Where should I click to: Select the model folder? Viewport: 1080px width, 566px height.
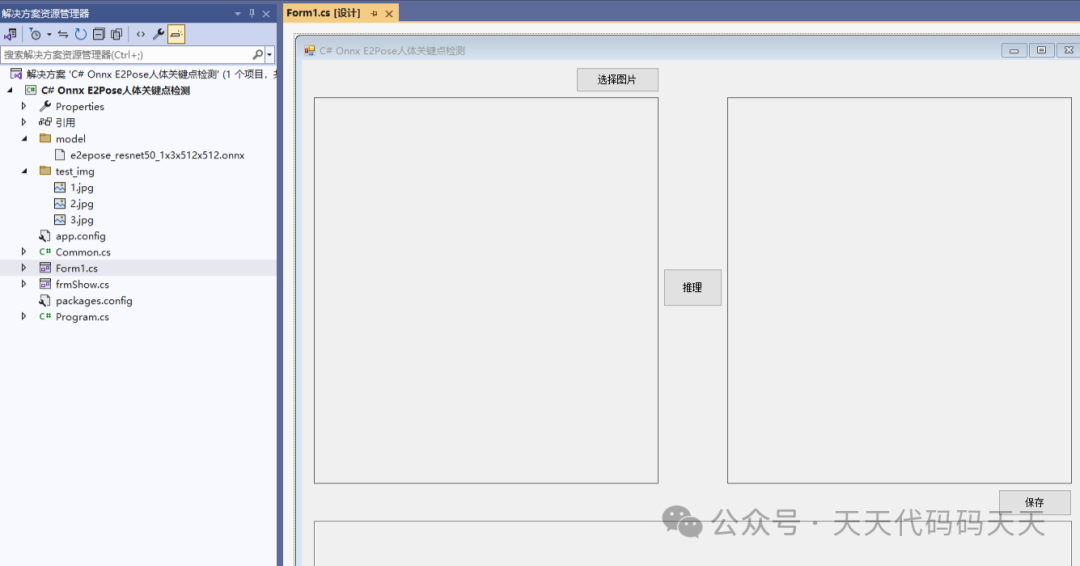click(x=70, y=139)
